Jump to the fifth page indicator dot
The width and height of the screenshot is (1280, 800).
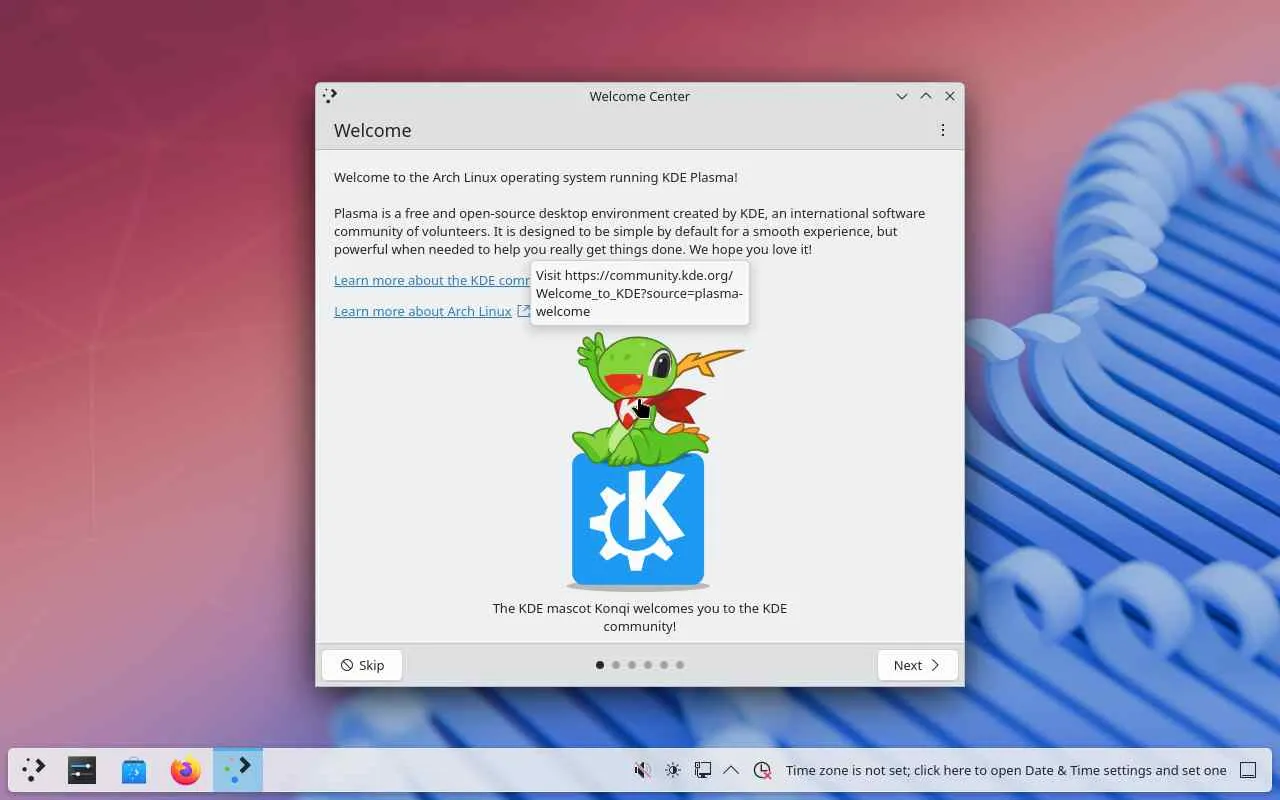(664, 665)
